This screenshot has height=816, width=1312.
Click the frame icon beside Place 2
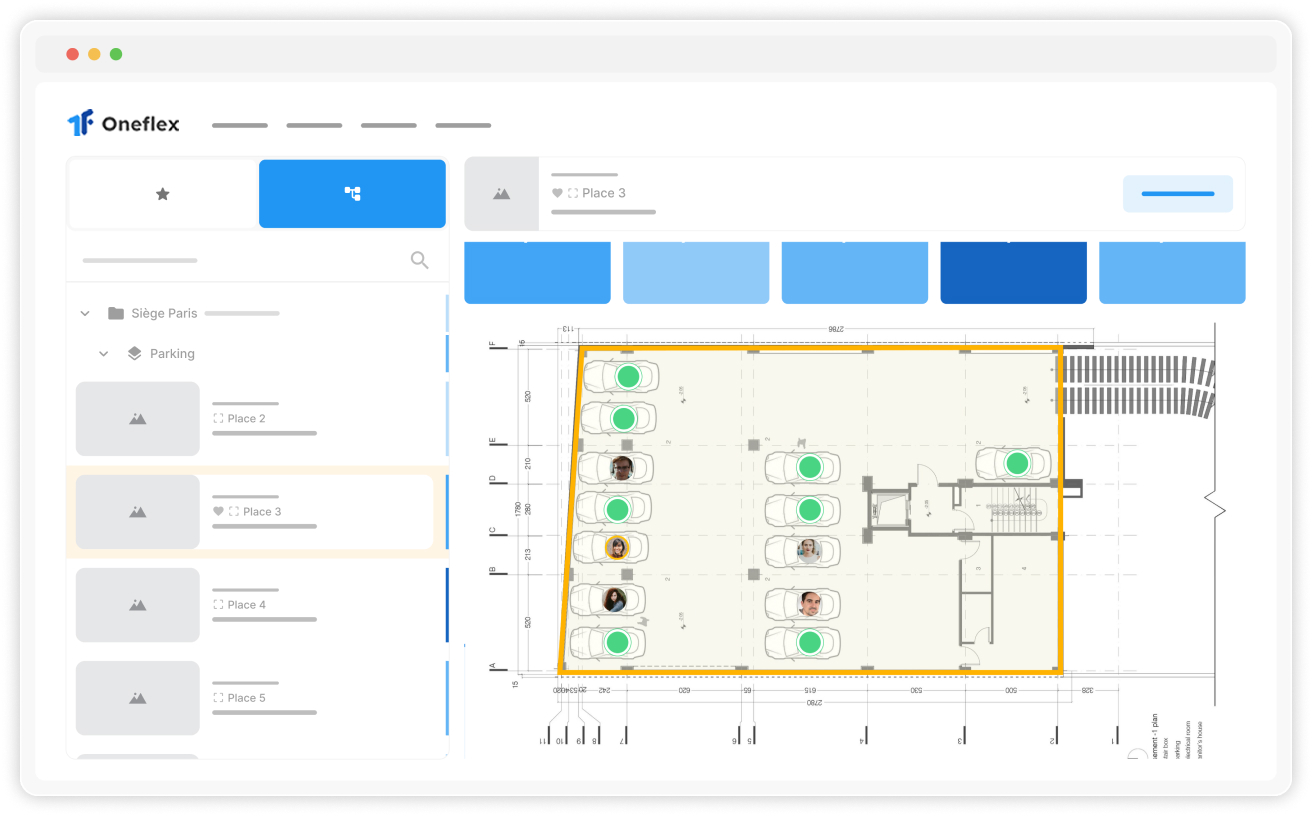[x=218, y=419]
